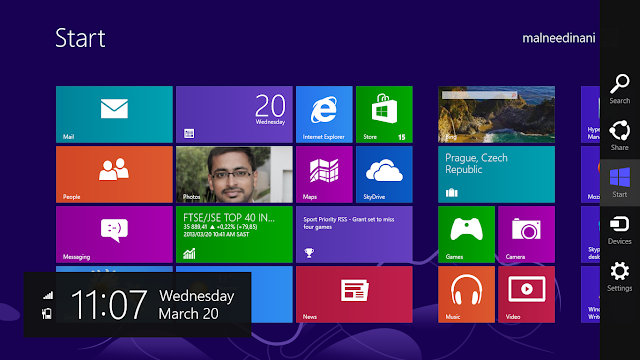Click the Search charm
The image size is (640, 360).
click(620, 89)
